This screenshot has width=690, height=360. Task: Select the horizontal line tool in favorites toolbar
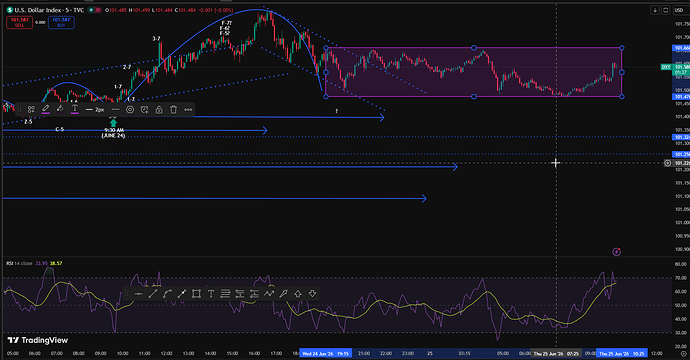pyautogui.click(x=139, y=294)
